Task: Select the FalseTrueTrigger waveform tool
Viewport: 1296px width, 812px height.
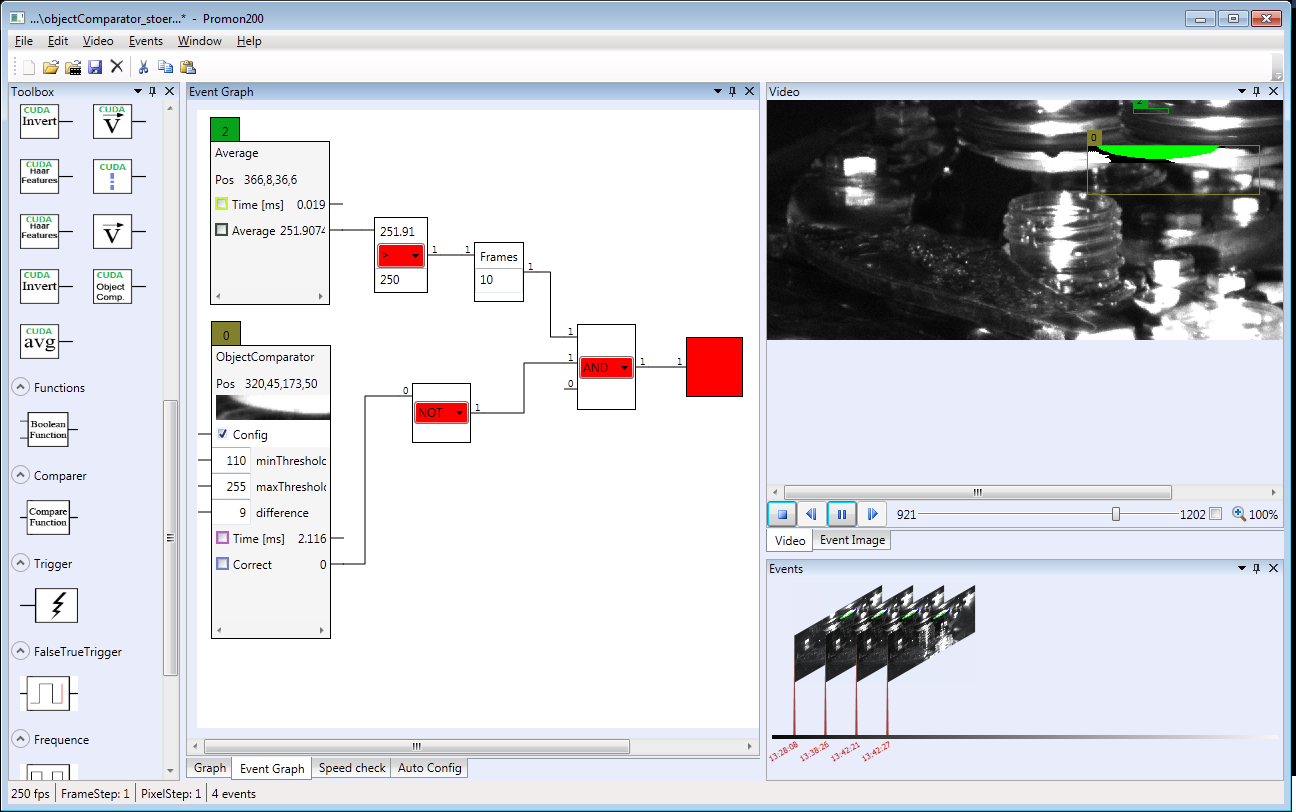Action: [48, 693]
